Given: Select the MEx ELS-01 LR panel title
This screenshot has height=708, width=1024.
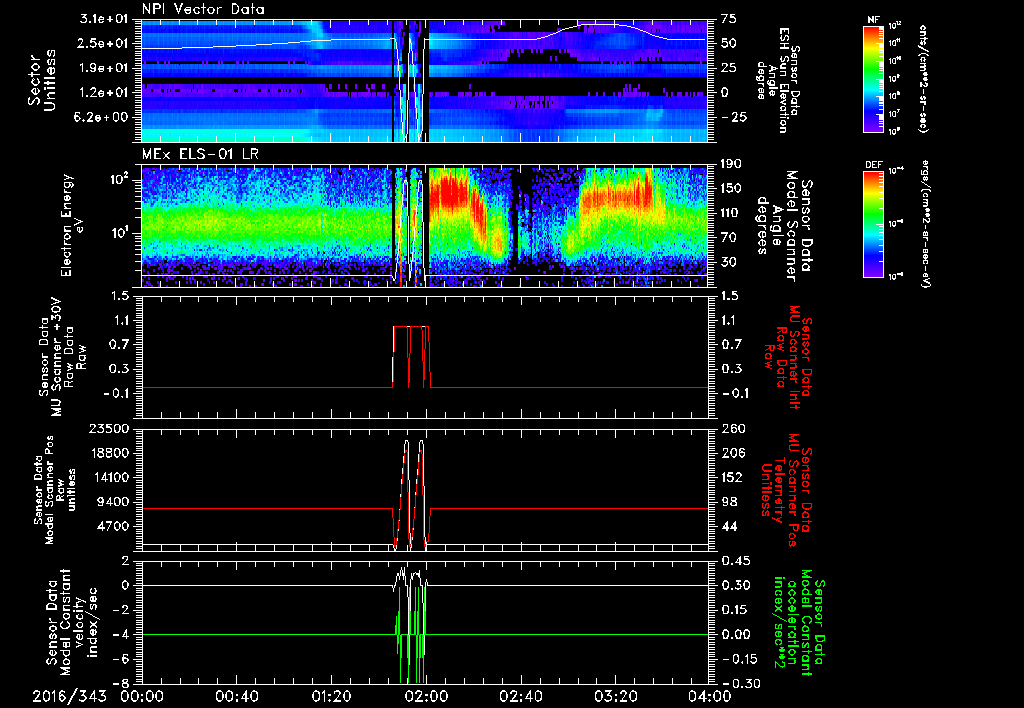Looking at the screenshot, I should click(199, 155).
